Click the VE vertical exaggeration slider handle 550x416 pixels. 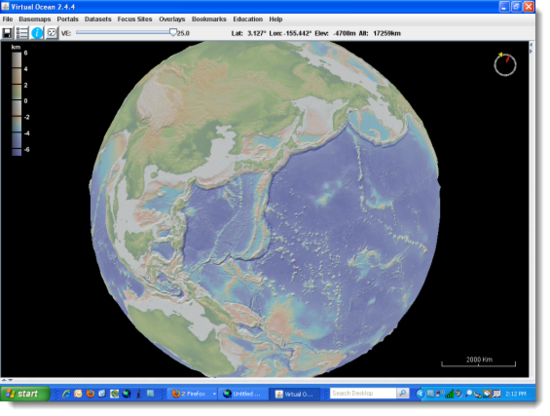pyautogui.click(x=173, y=33)
